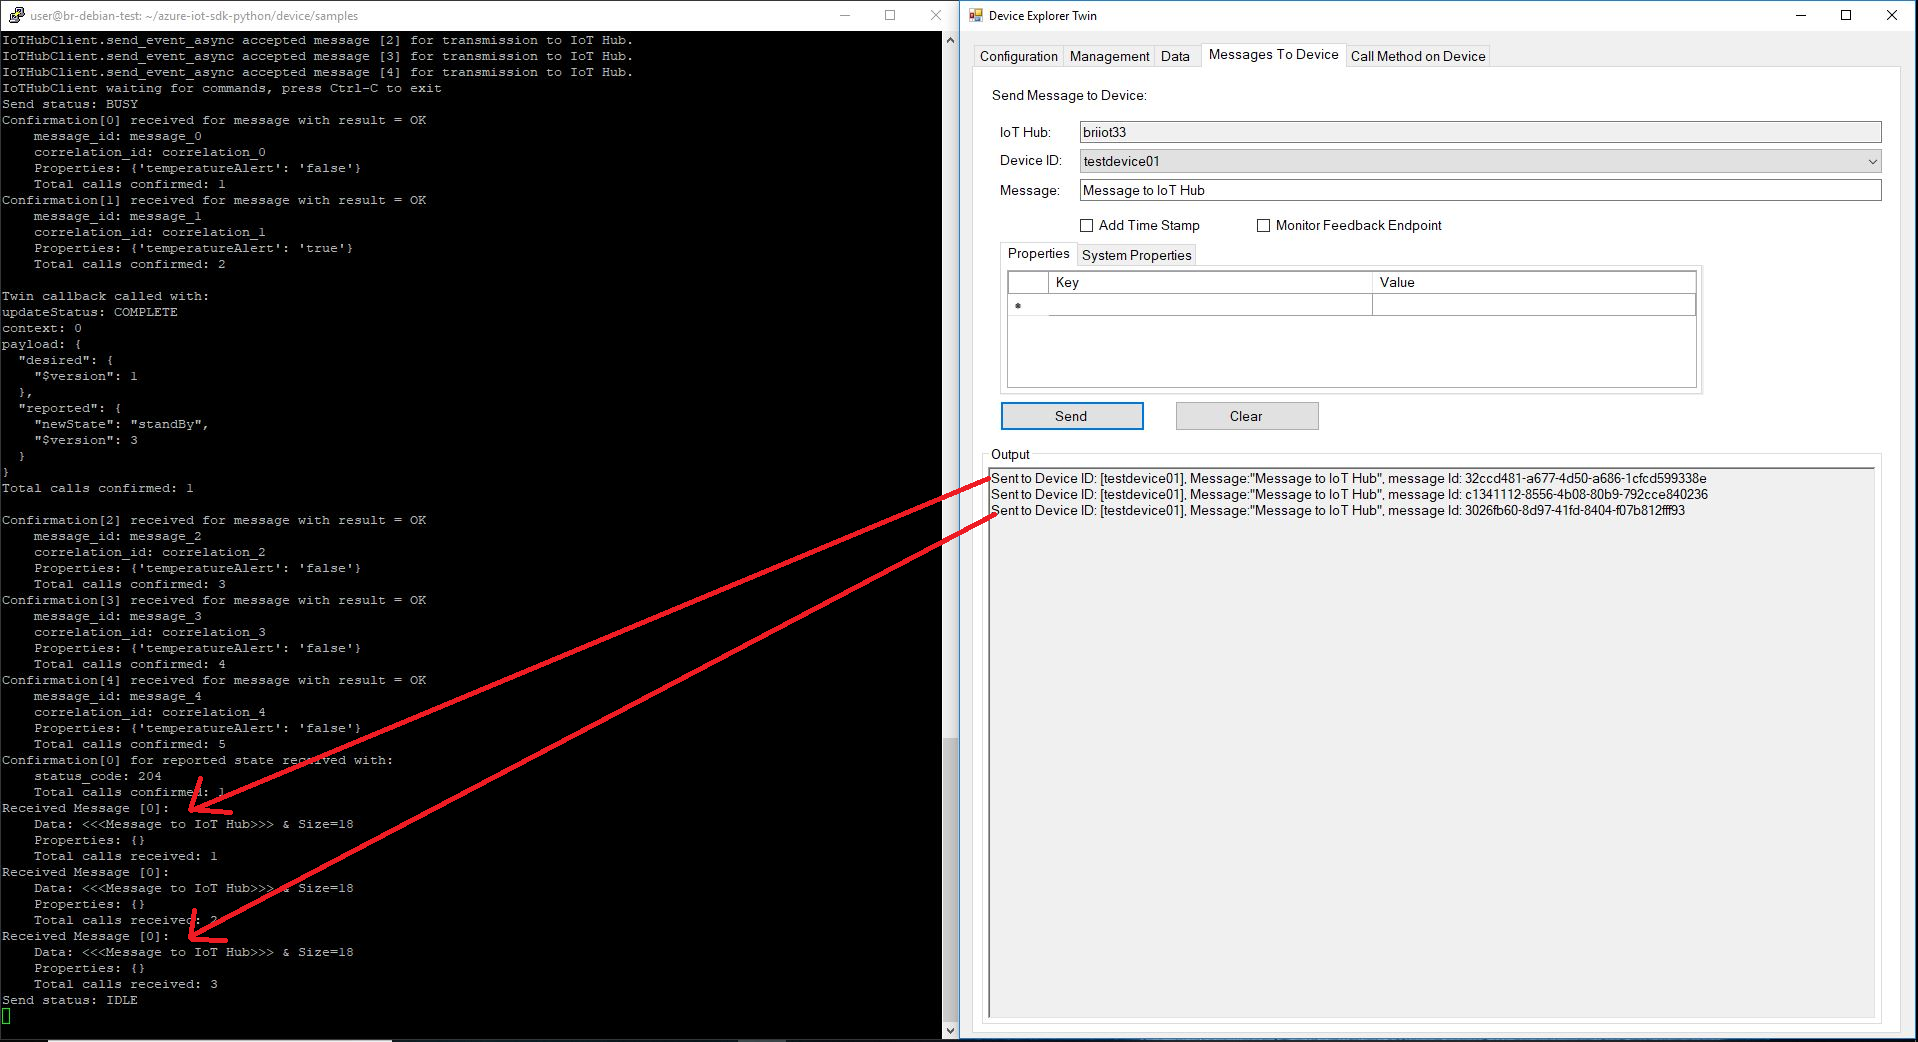Click 'correlation_id: correlation_3' terminal line
The height and width of the screenshot is (1042, 1918).
click(149, 632)
